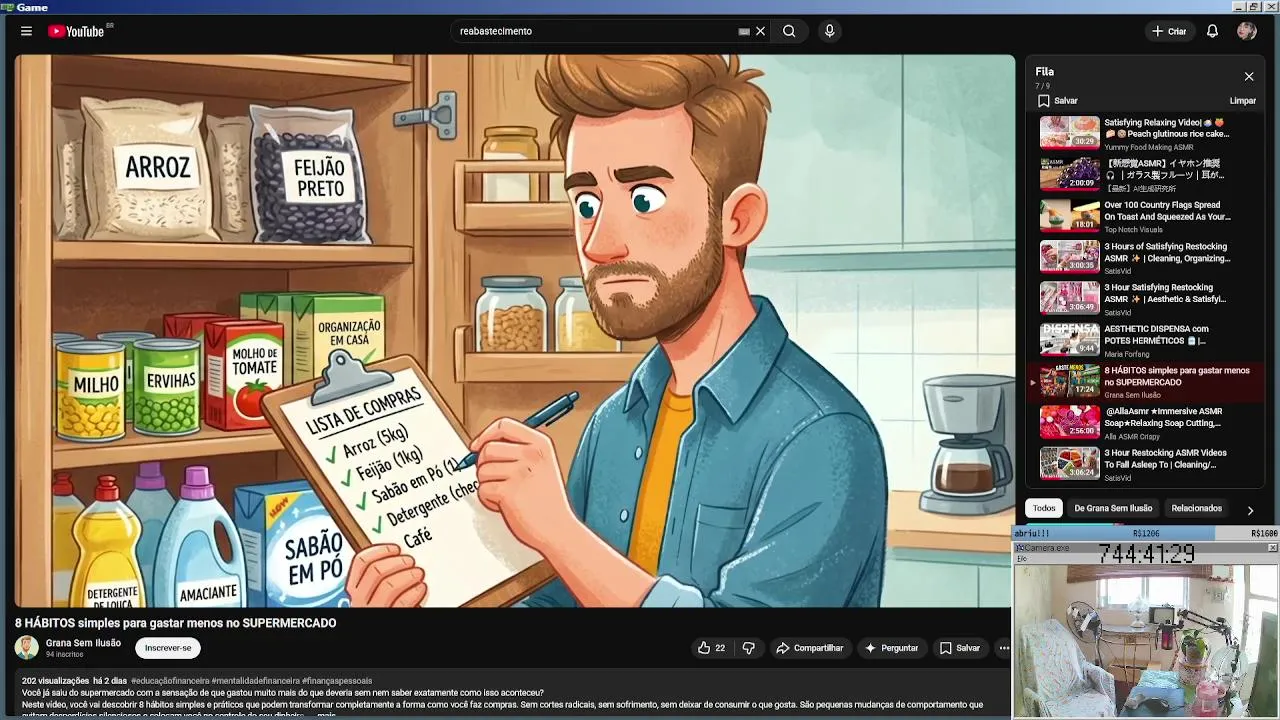Image resolution: width=1280 pixels, height=720 pixels.
Task: Open the more actions three-dot menu
Action: [1004, 648]
